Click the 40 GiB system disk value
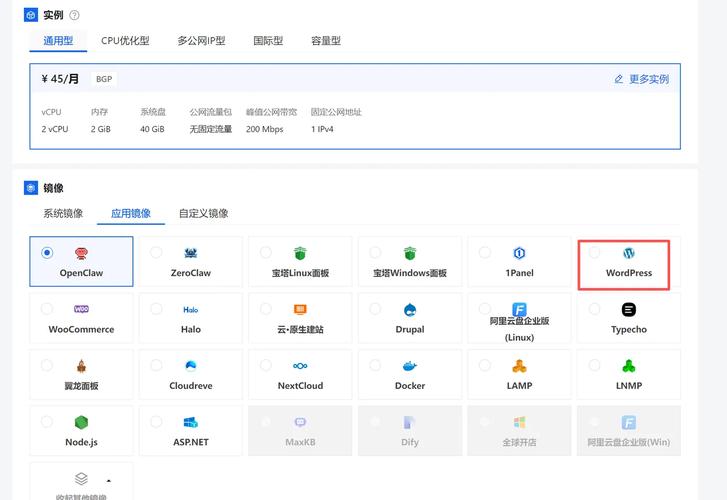This screenshot has height=500, width=727. (x=152, y=129)
